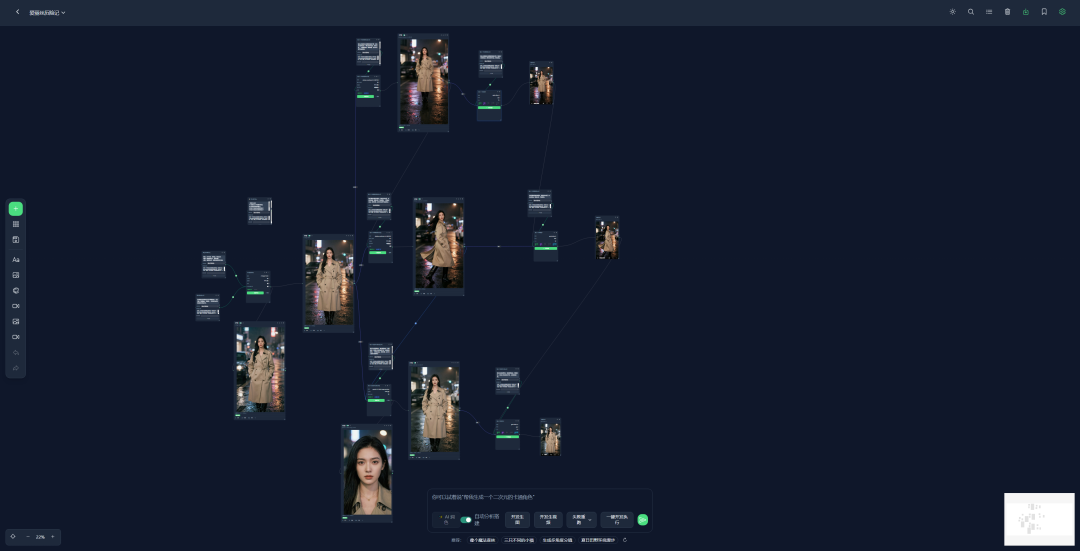
Task: Open the grid templates icon in left toolbar
Action: 16,225
